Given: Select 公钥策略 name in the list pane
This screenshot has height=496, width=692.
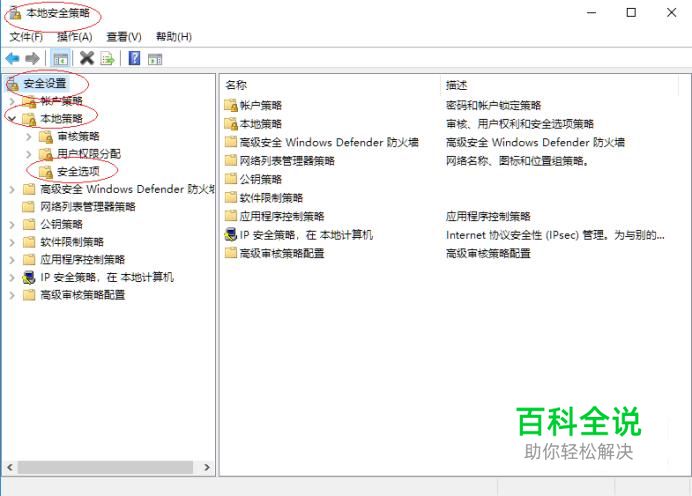Looking at the screenshot, I should [x=261, y=179].
